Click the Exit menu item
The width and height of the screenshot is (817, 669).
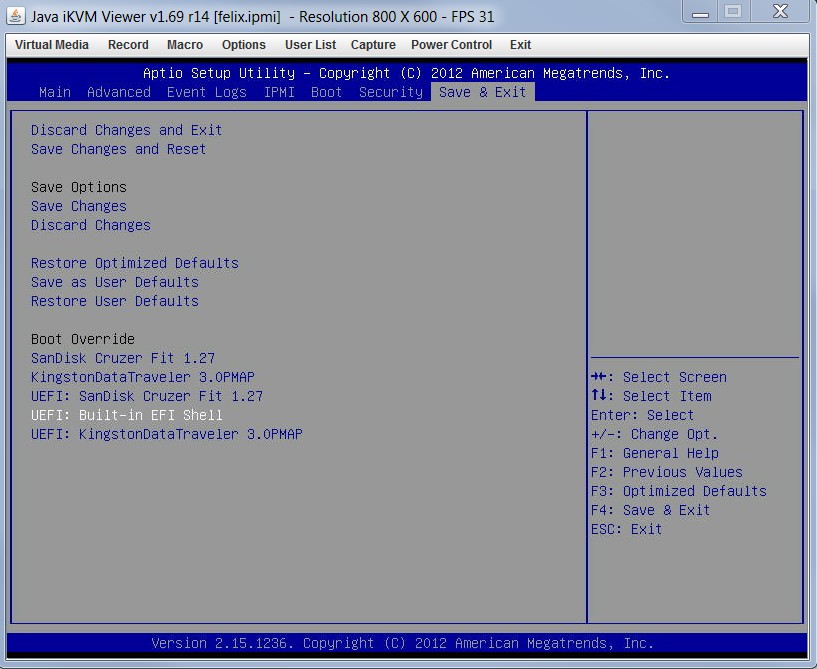tap(520, 45)
